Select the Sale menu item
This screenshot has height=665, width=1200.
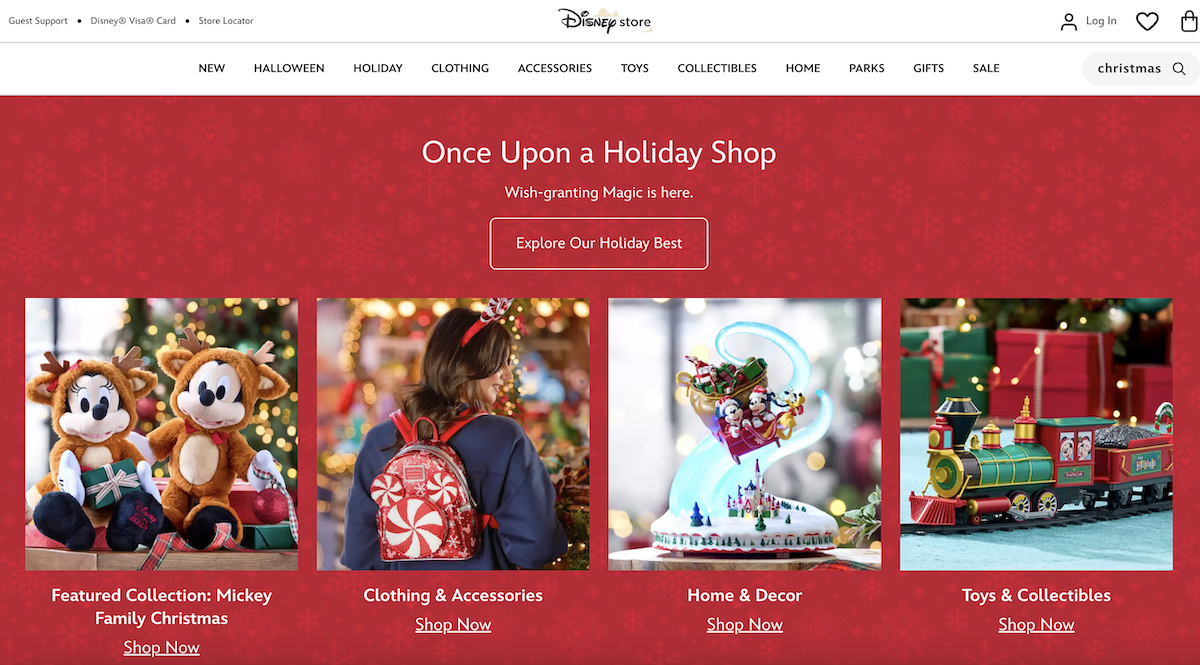click(x=986, y=68)
